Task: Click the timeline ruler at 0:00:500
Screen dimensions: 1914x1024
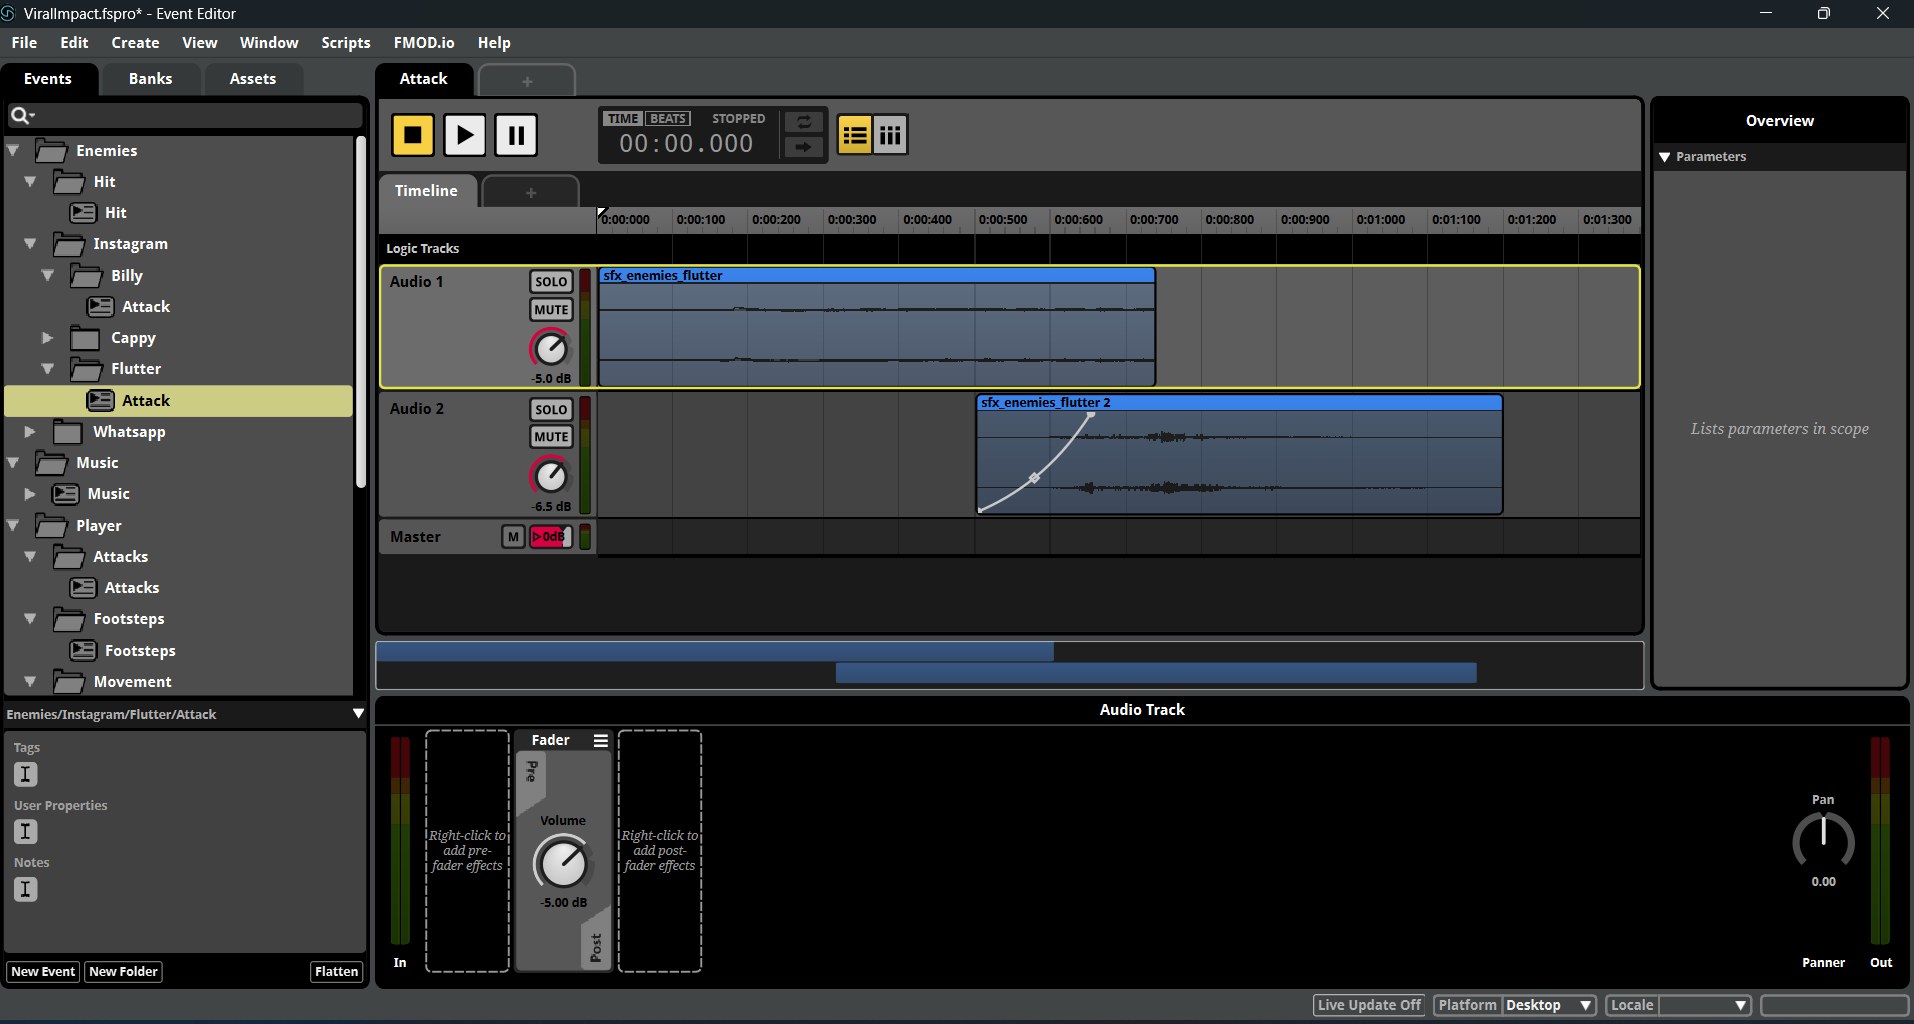Action: coord(1002,220)
